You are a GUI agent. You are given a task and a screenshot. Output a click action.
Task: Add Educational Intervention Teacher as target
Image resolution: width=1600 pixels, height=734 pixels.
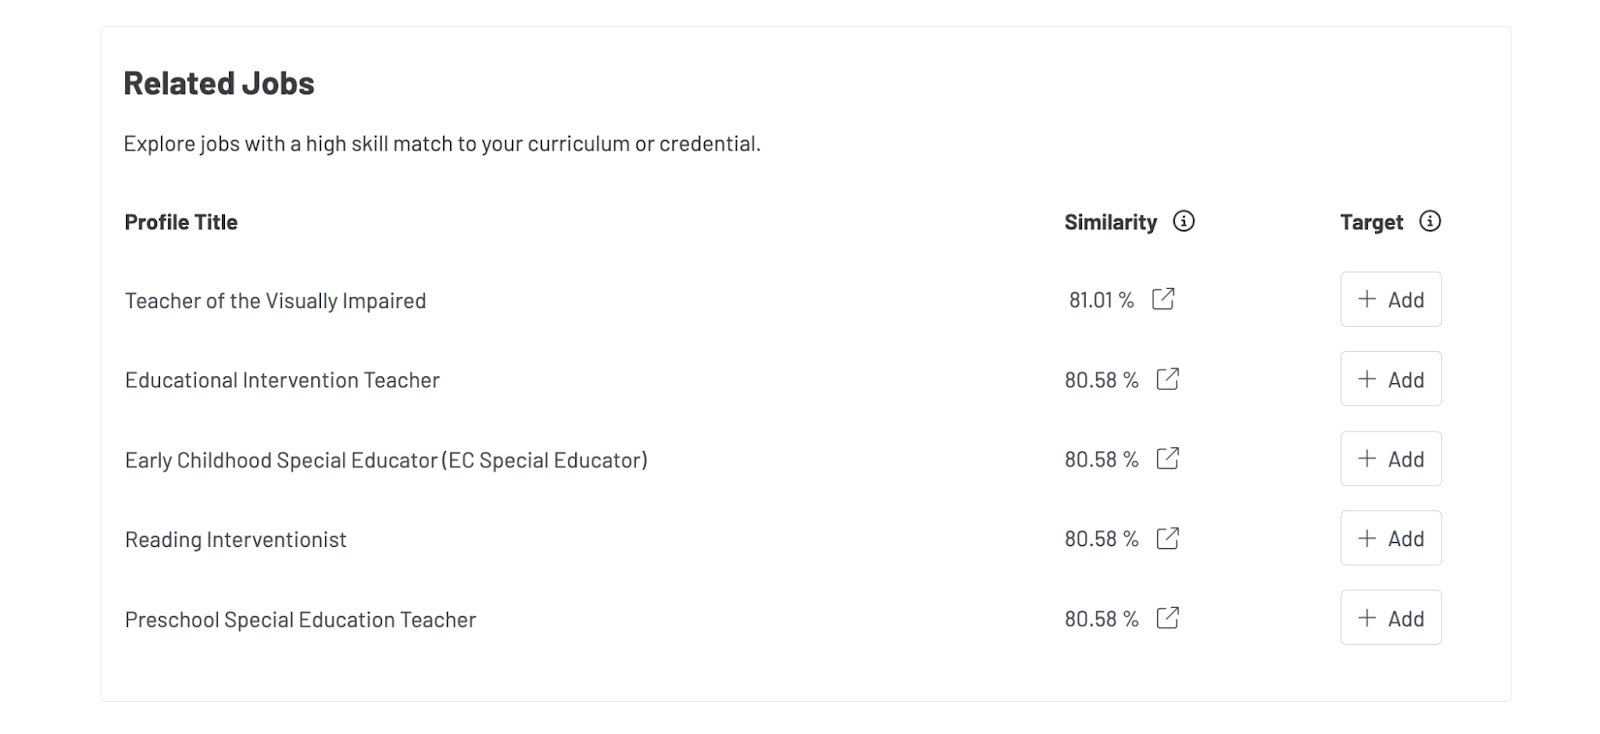pyautogui.click(x=1391, y=379)
